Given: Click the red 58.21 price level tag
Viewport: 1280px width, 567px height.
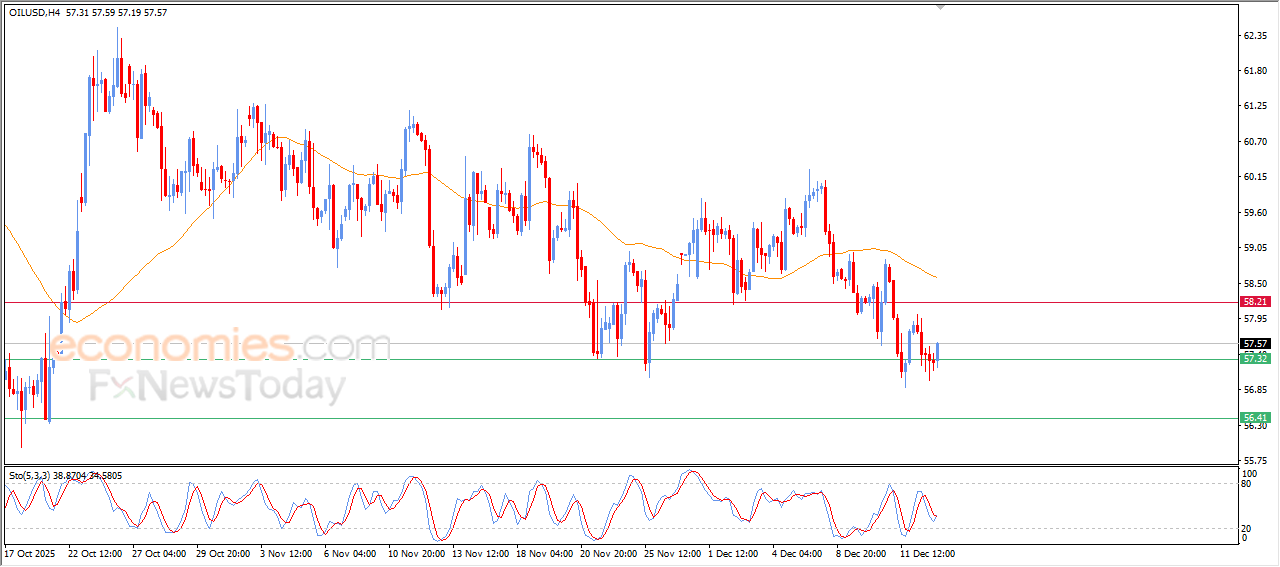Looking at the screenshot, I should pos(1255,301).
